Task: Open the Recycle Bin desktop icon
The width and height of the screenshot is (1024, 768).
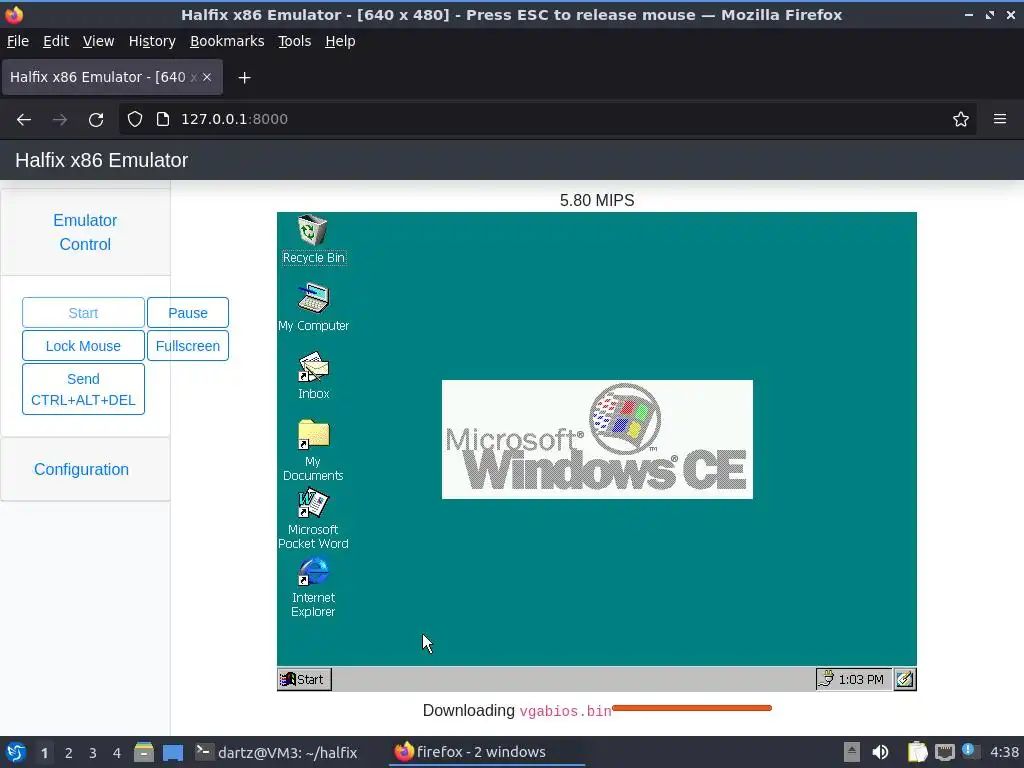Action: tap(313, 239)
